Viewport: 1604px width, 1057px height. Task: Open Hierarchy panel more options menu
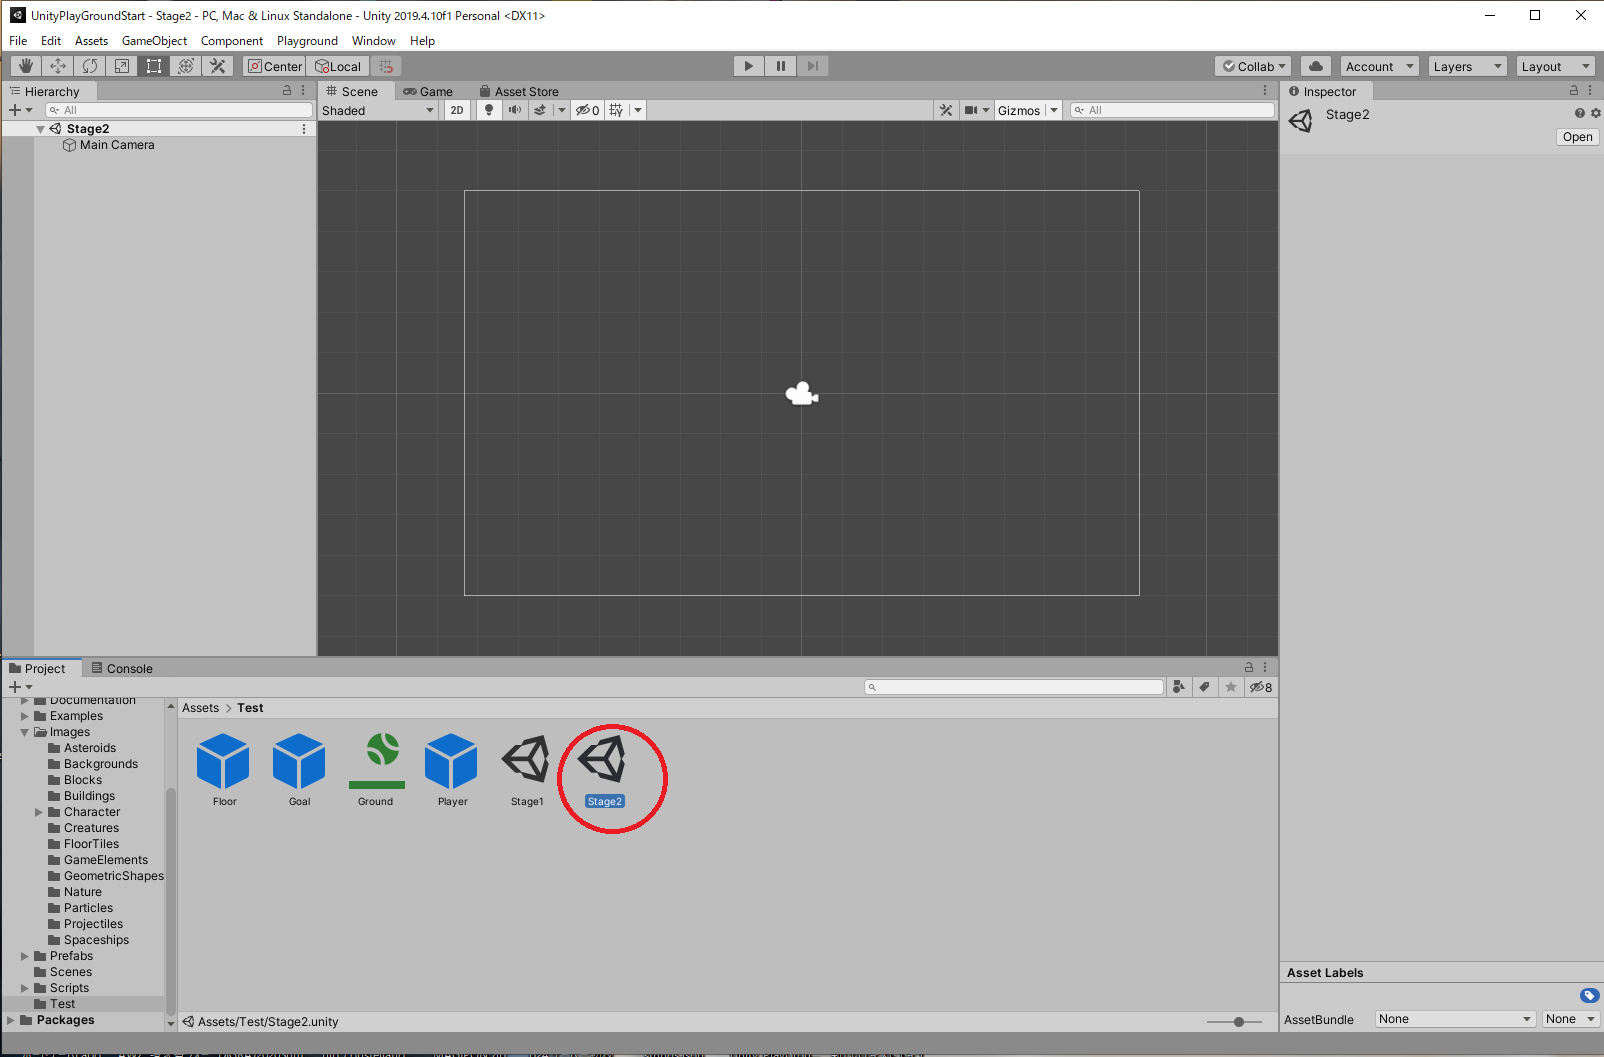pyautogui.click(x=303, y=90)
